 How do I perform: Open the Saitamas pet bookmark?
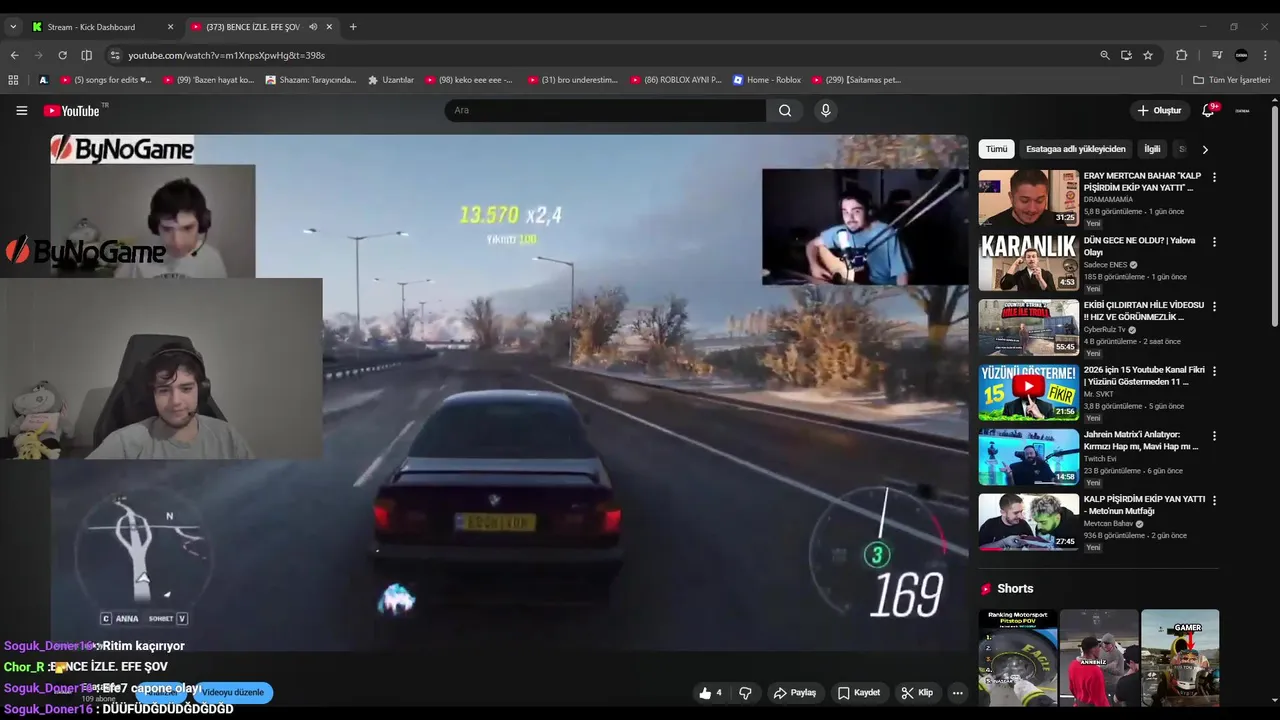pos(857,80)
